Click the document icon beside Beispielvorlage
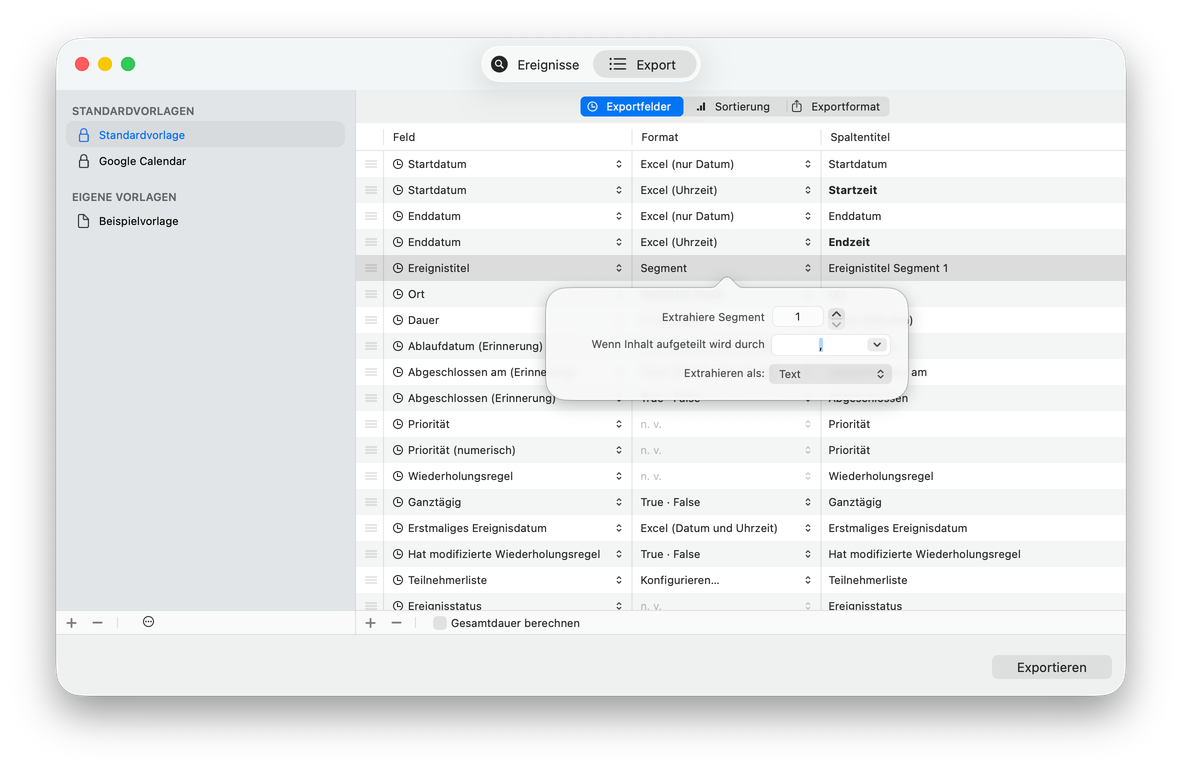 pos(84,221)
